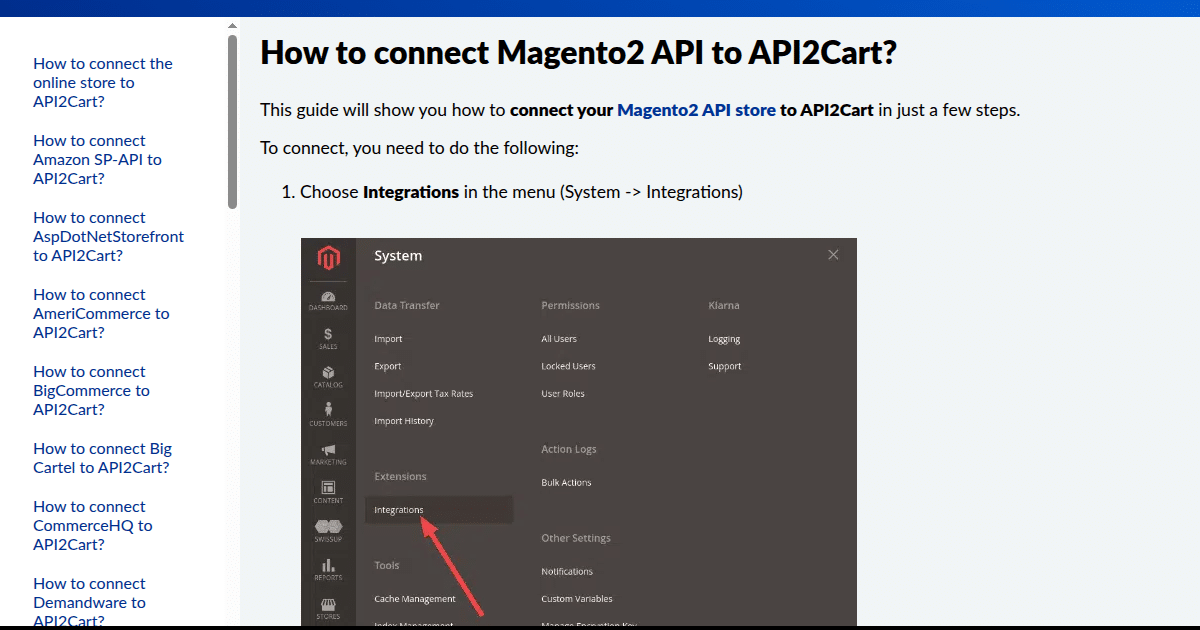Click 'To connect, you need to do' sentence
The image size is (1200, 630).
coord(419,149)
